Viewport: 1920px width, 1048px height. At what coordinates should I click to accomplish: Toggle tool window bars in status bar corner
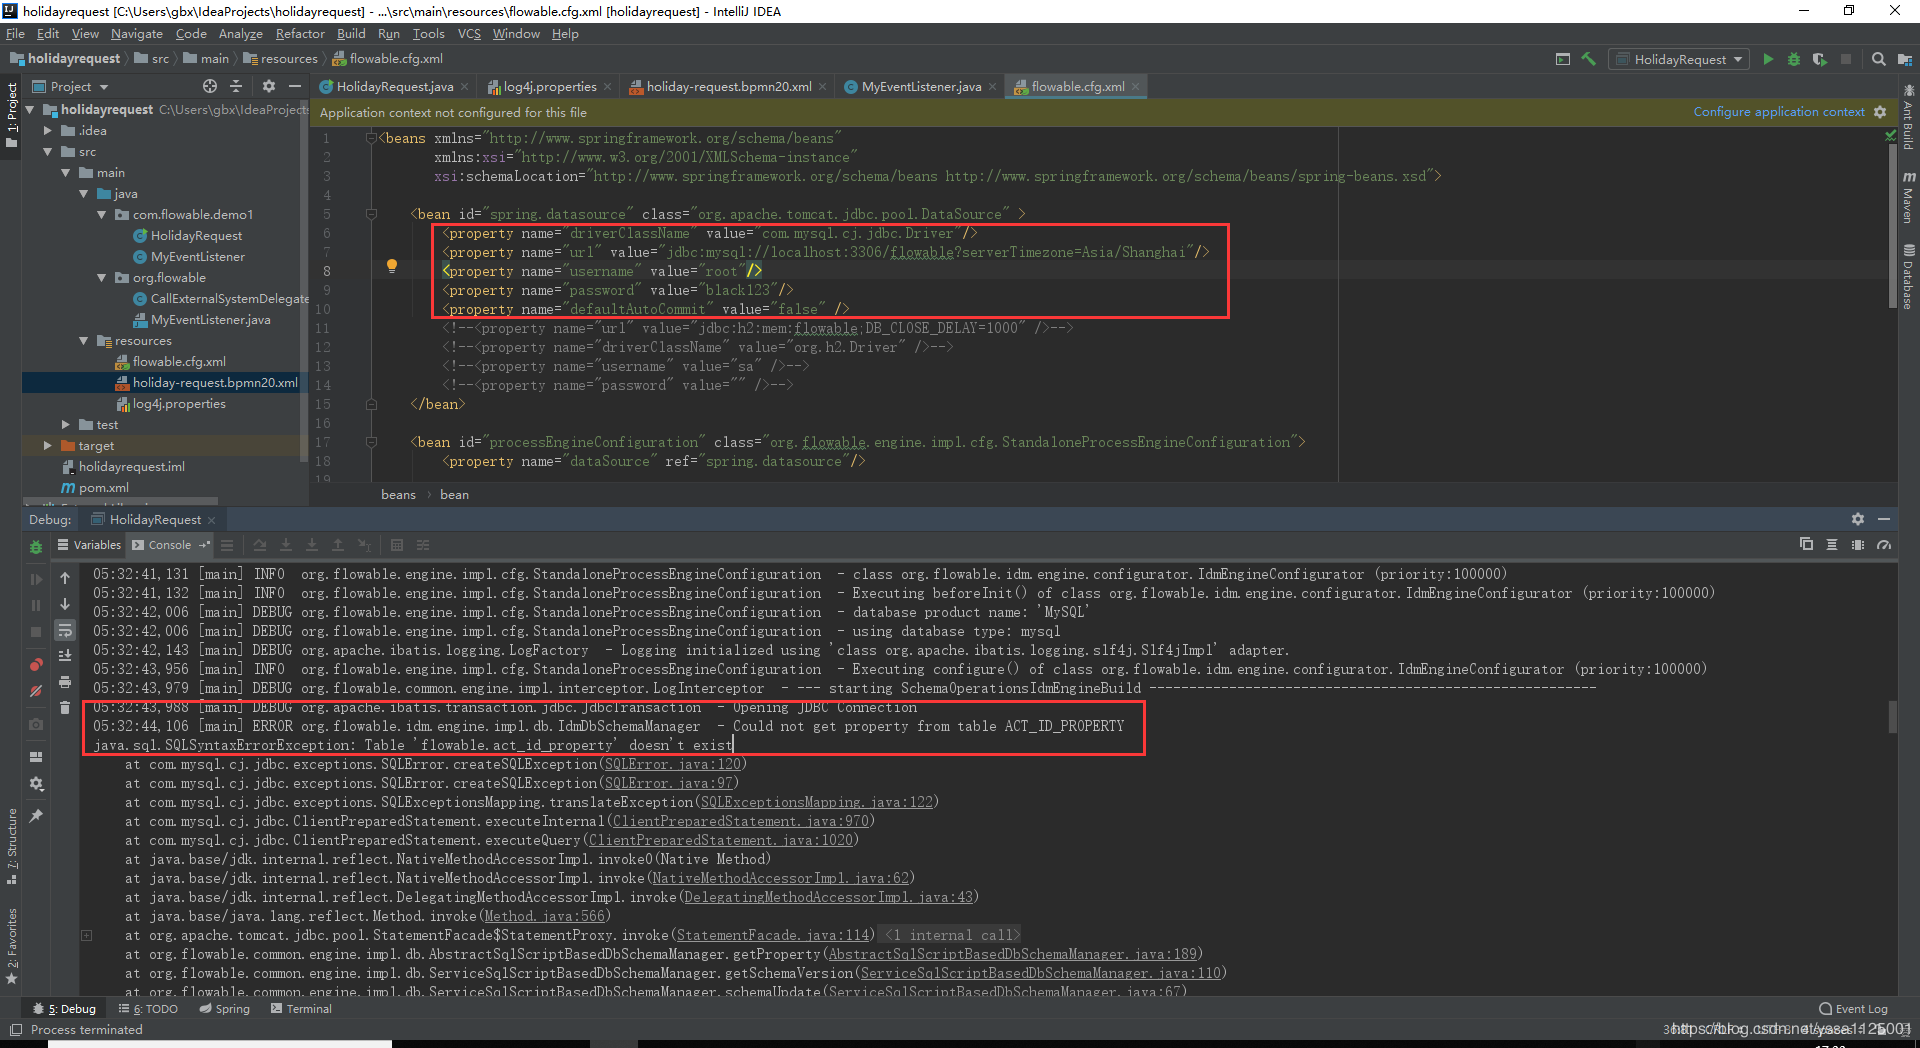15,1029
